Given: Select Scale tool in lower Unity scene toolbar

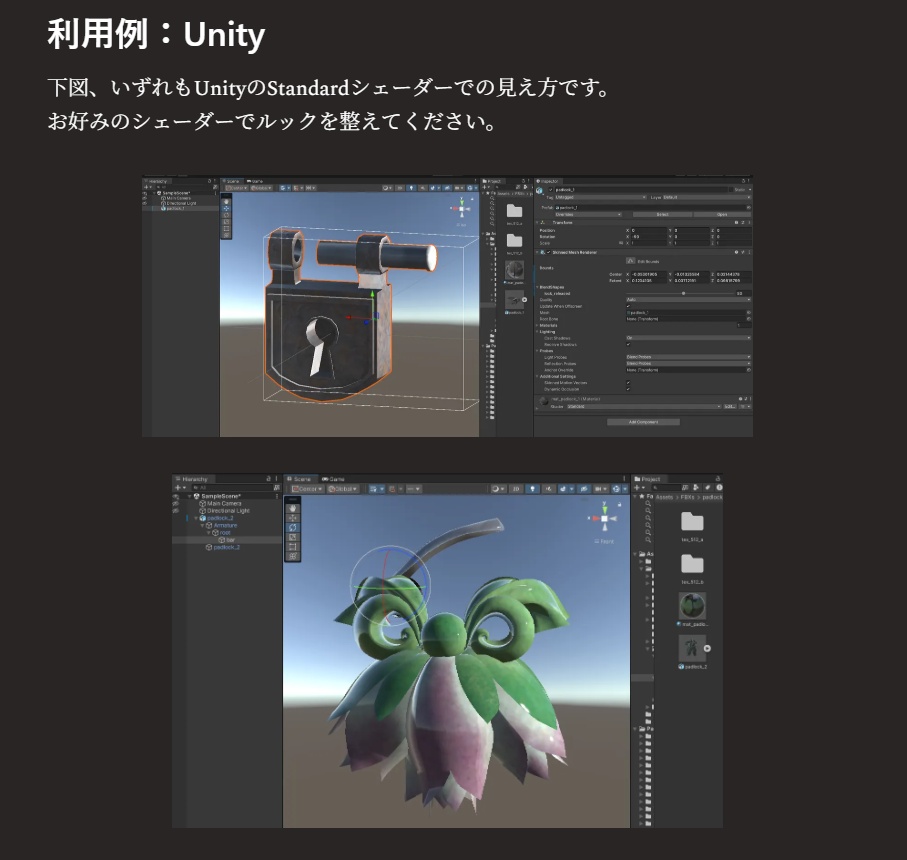Looking at the screenshot, I should pos(293,537).
